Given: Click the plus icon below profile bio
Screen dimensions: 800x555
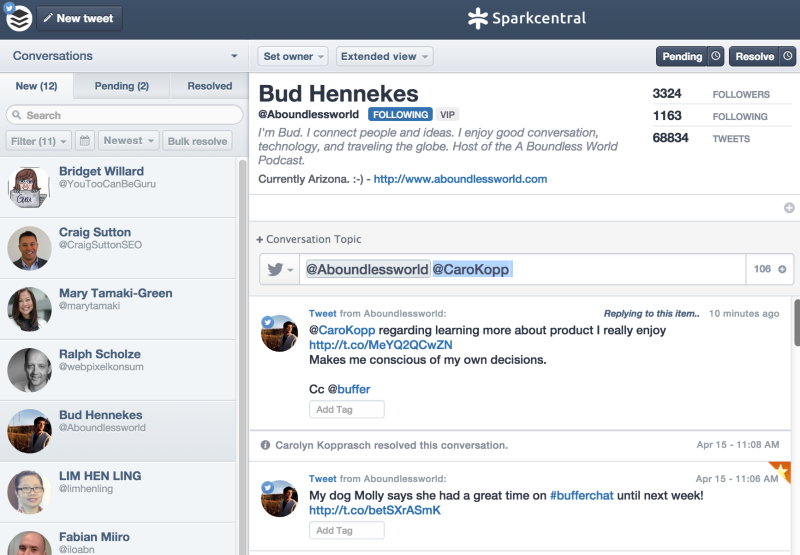Looking at the screenshot, I should (789, 208).
